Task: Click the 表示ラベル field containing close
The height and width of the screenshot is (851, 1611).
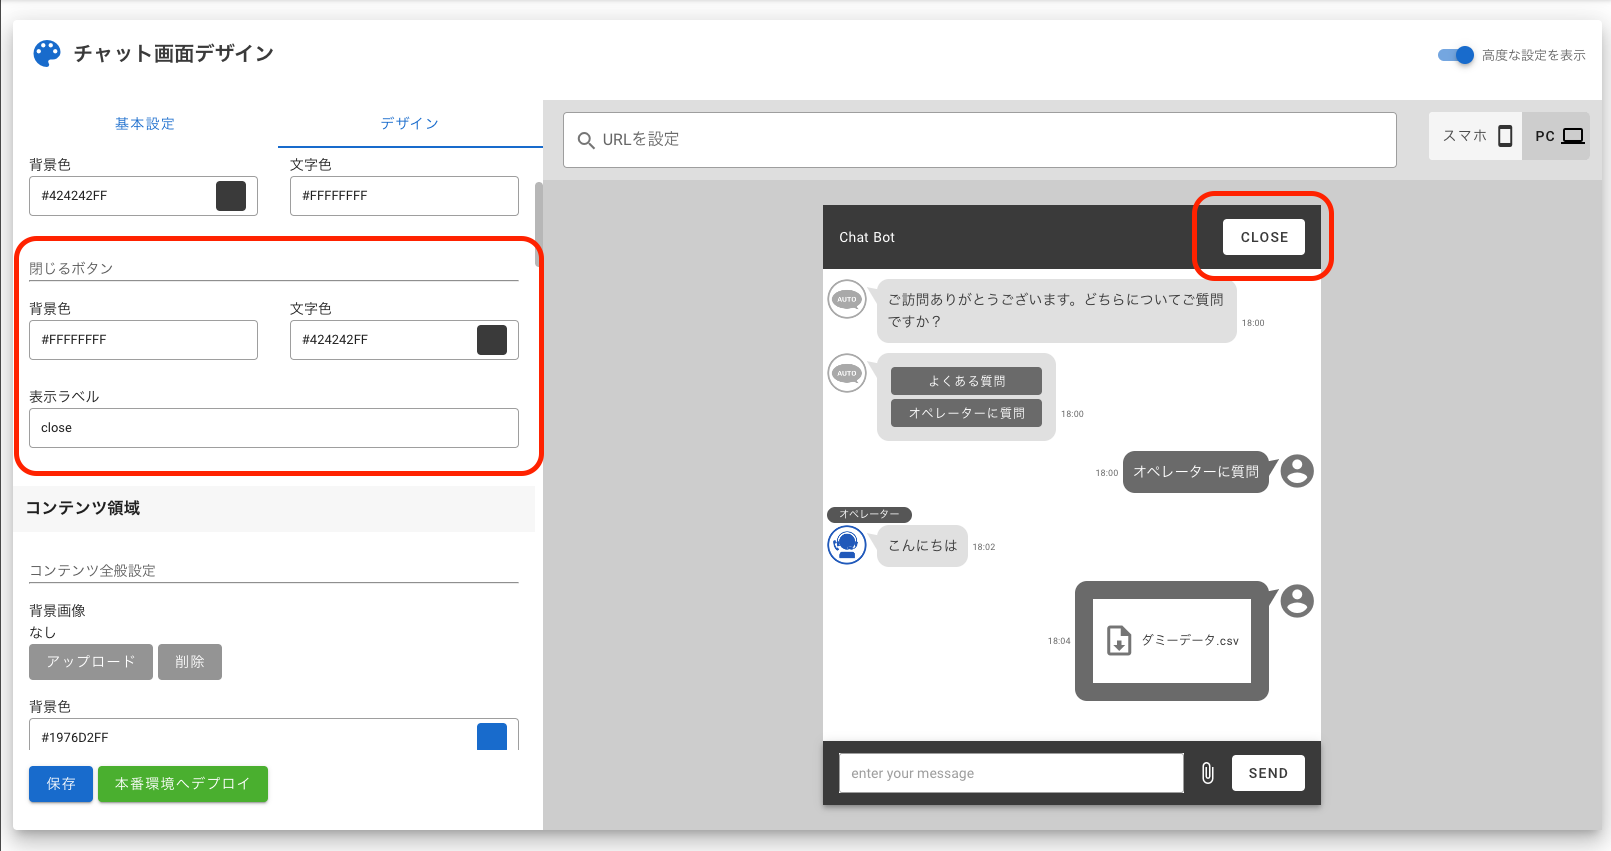Action: (273, 428)
